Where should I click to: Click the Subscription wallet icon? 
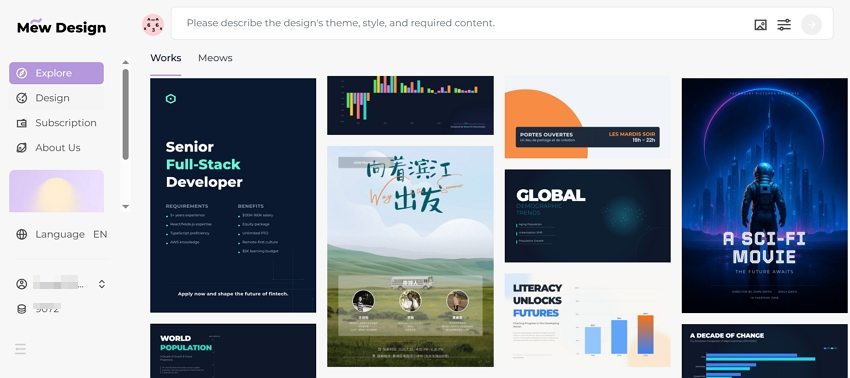[22, 123]
